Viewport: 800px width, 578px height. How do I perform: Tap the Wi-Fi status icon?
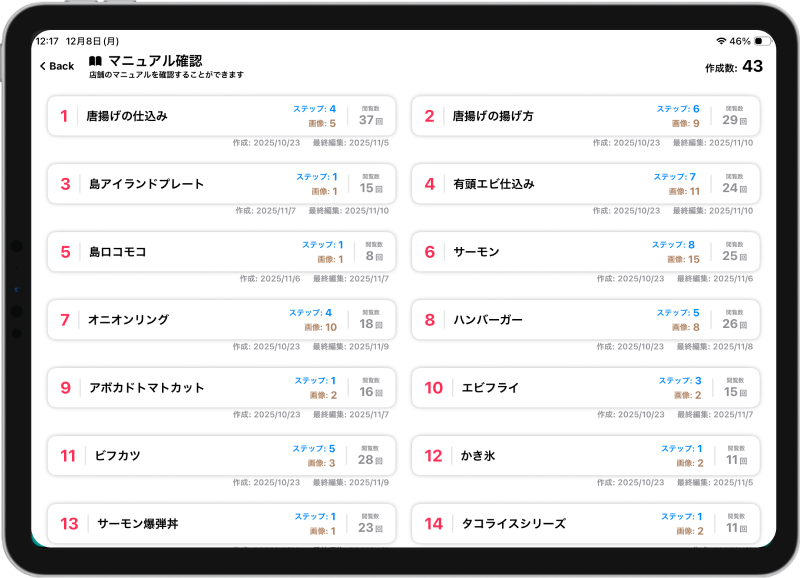[x=721, y=41]
